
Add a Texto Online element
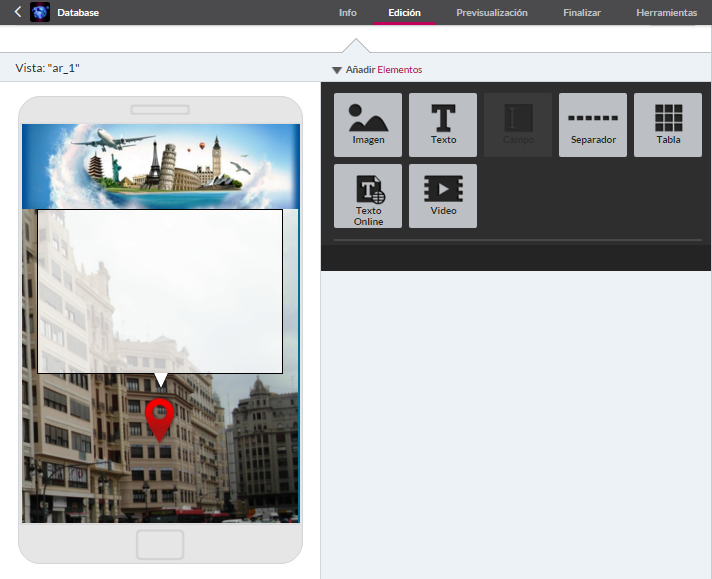click(x=368, y=196)
